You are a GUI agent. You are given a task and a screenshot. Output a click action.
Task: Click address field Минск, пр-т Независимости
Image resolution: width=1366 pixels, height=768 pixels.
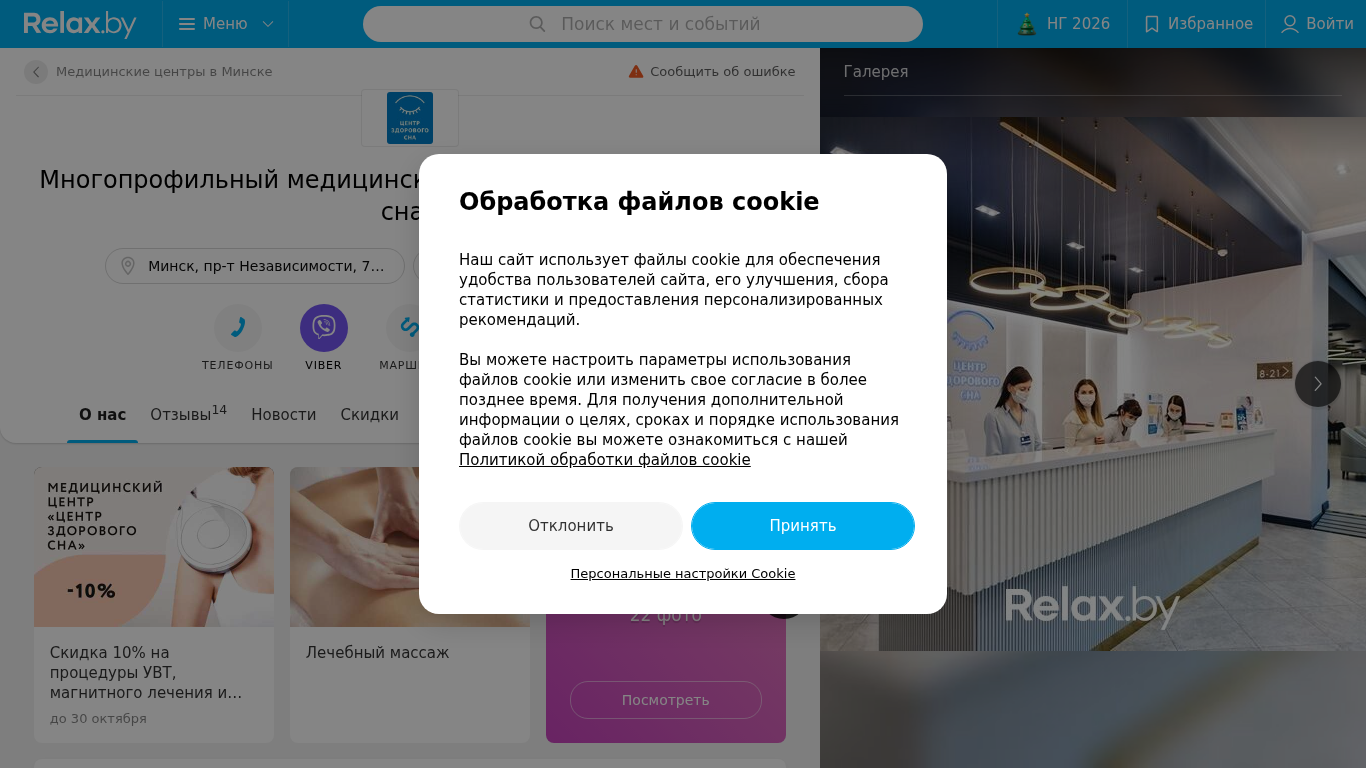255,266
